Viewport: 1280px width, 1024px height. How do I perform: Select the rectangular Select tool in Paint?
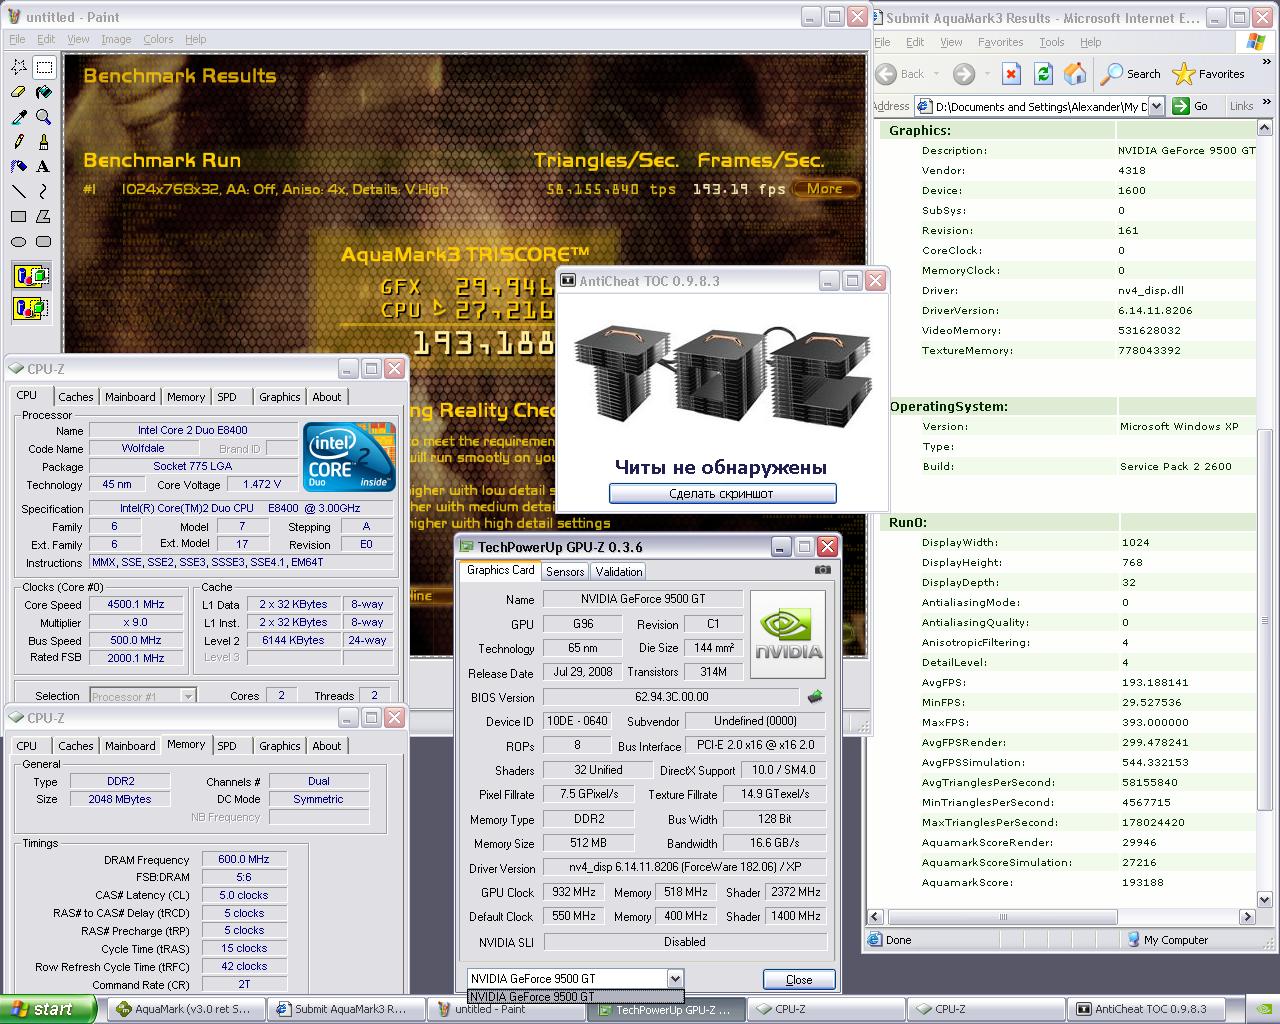(44, 67)
